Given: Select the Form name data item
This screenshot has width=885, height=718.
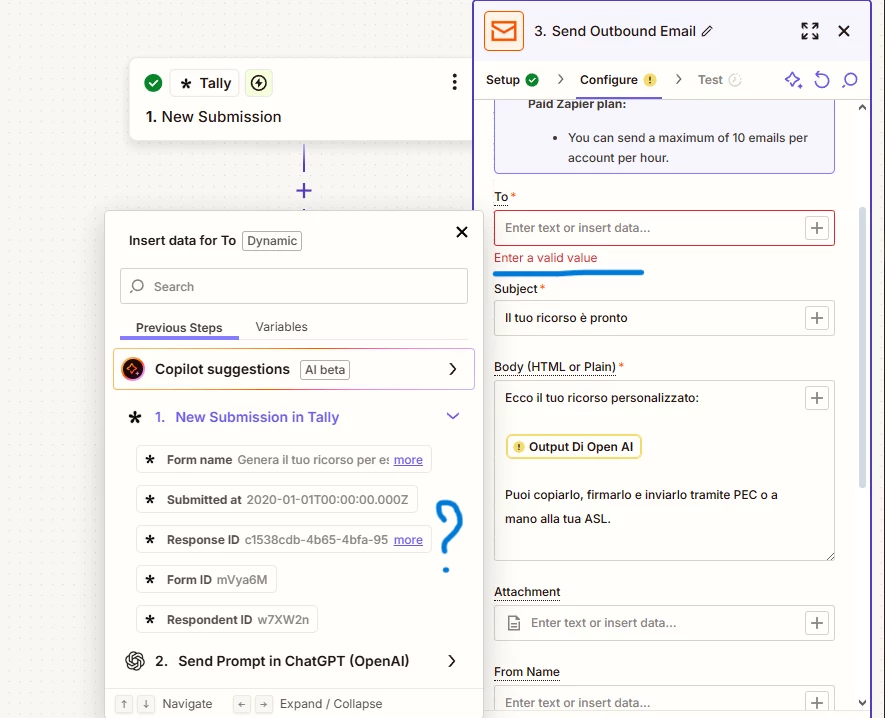Looking at the screenshot, I should coord(284,460).
